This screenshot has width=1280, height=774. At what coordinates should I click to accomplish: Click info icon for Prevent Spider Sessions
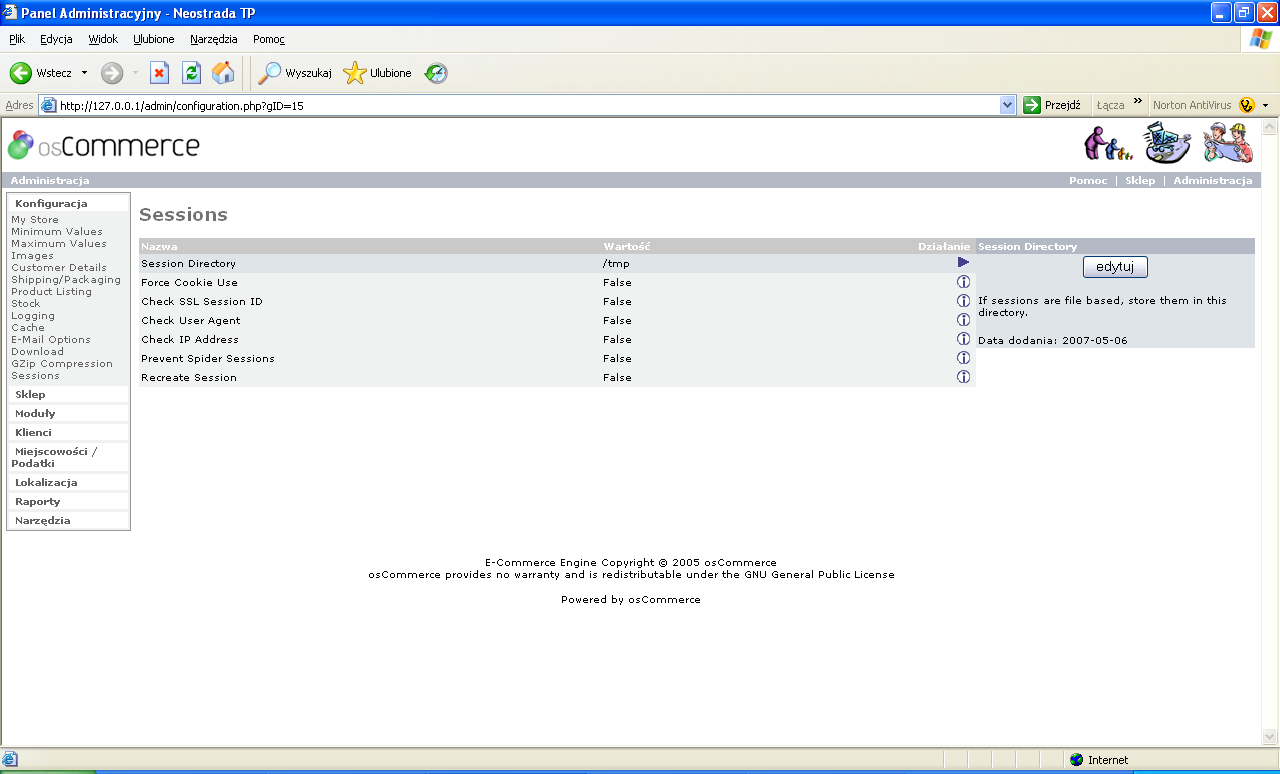pyautogui.click(x=964, y=358)
